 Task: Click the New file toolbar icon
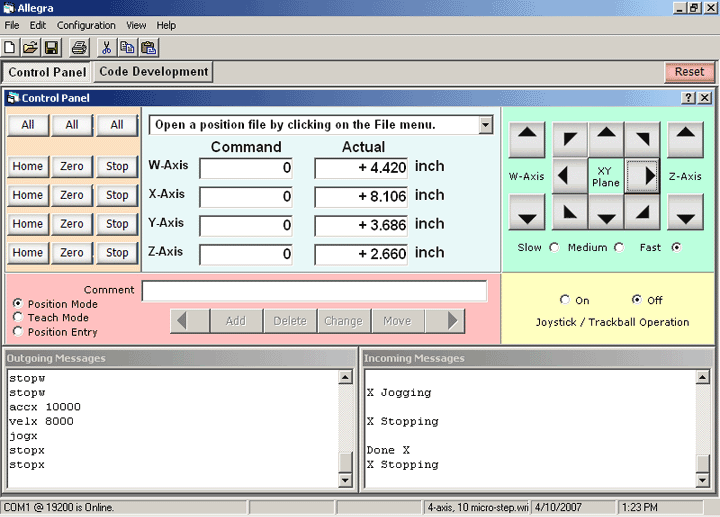(10, 48)
